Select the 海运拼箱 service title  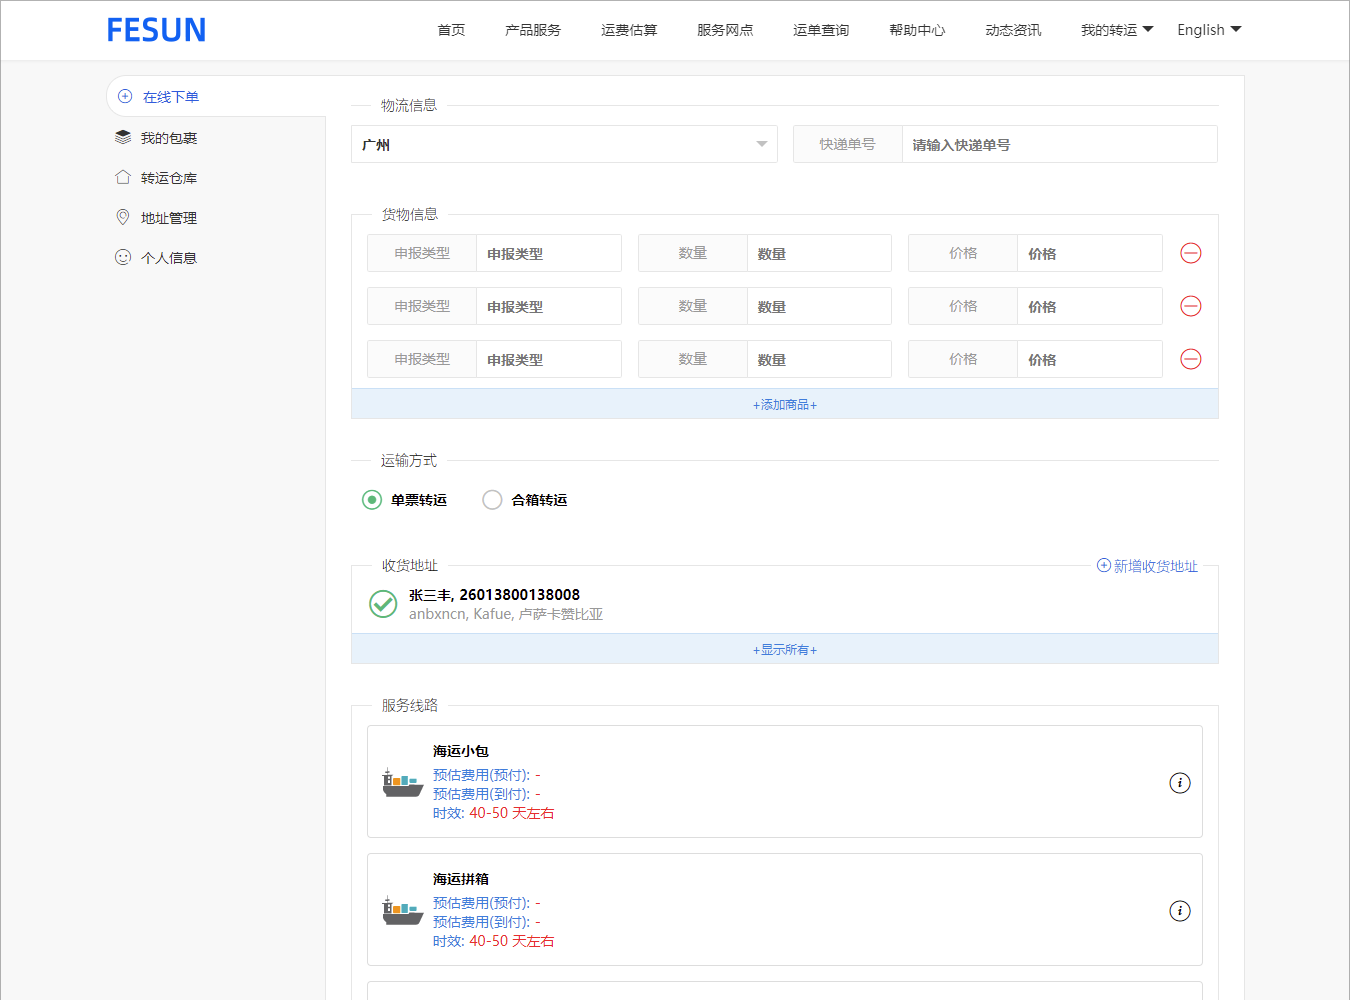[461, 879]
